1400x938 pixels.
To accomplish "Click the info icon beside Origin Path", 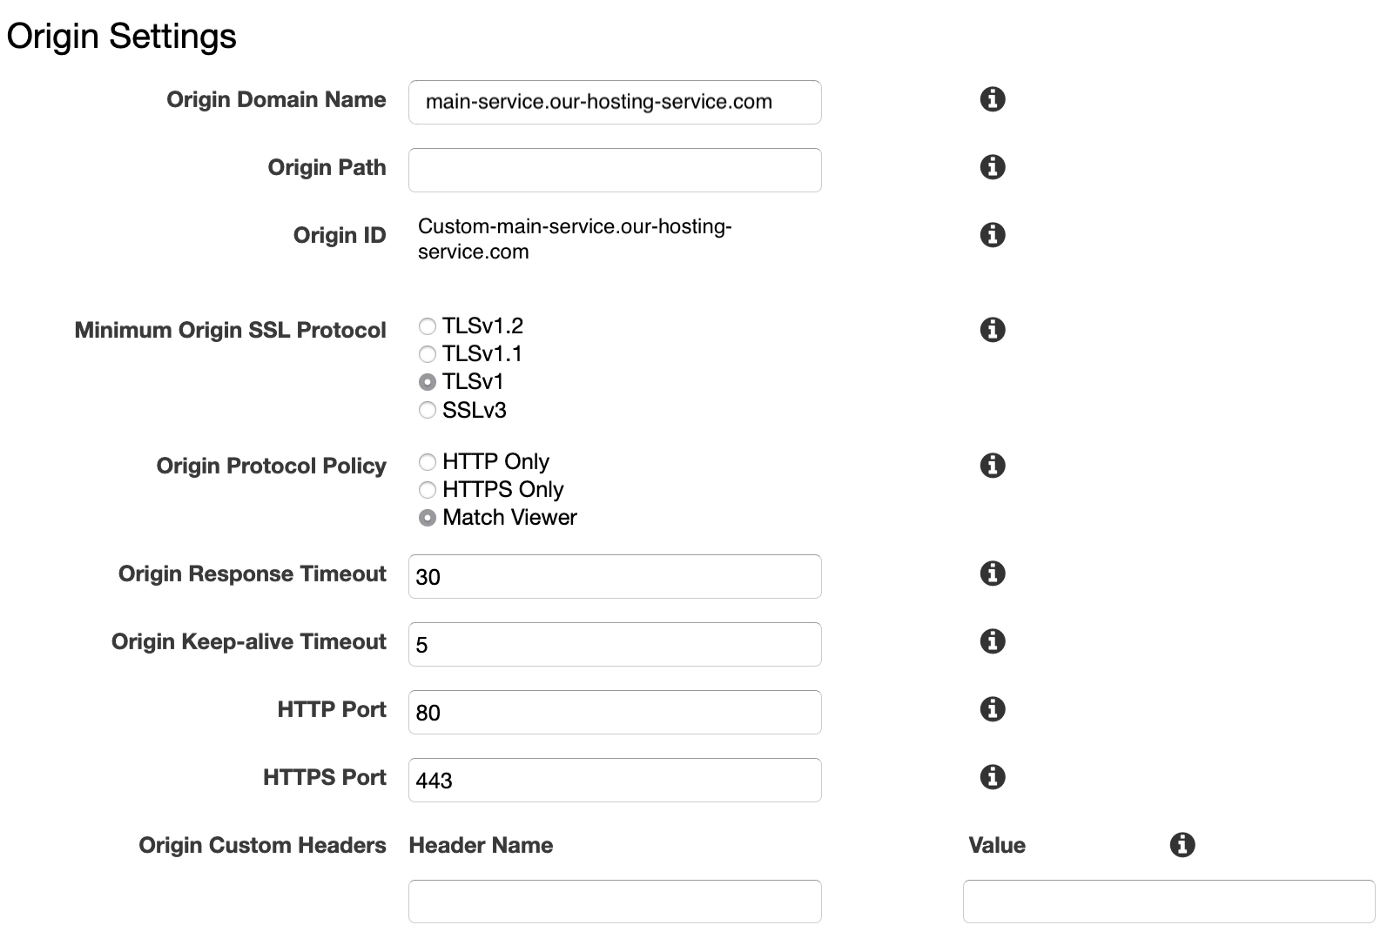I will [992, 167].
